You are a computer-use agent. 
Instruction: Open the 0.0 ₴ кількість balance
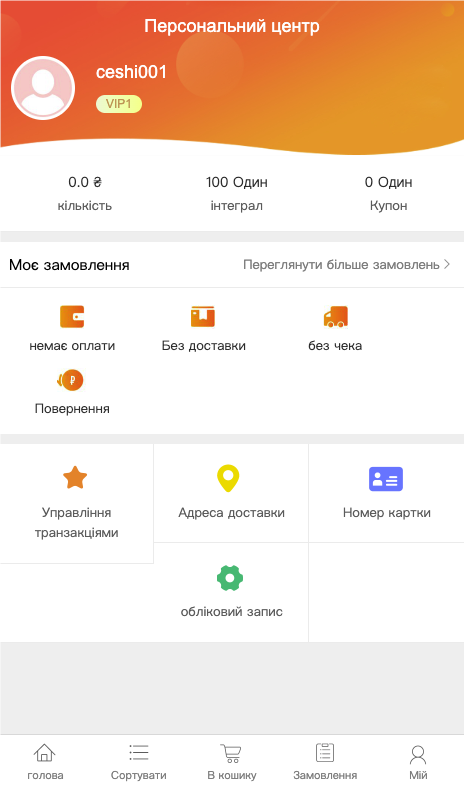pyautogui.click(x=85, y=193)
